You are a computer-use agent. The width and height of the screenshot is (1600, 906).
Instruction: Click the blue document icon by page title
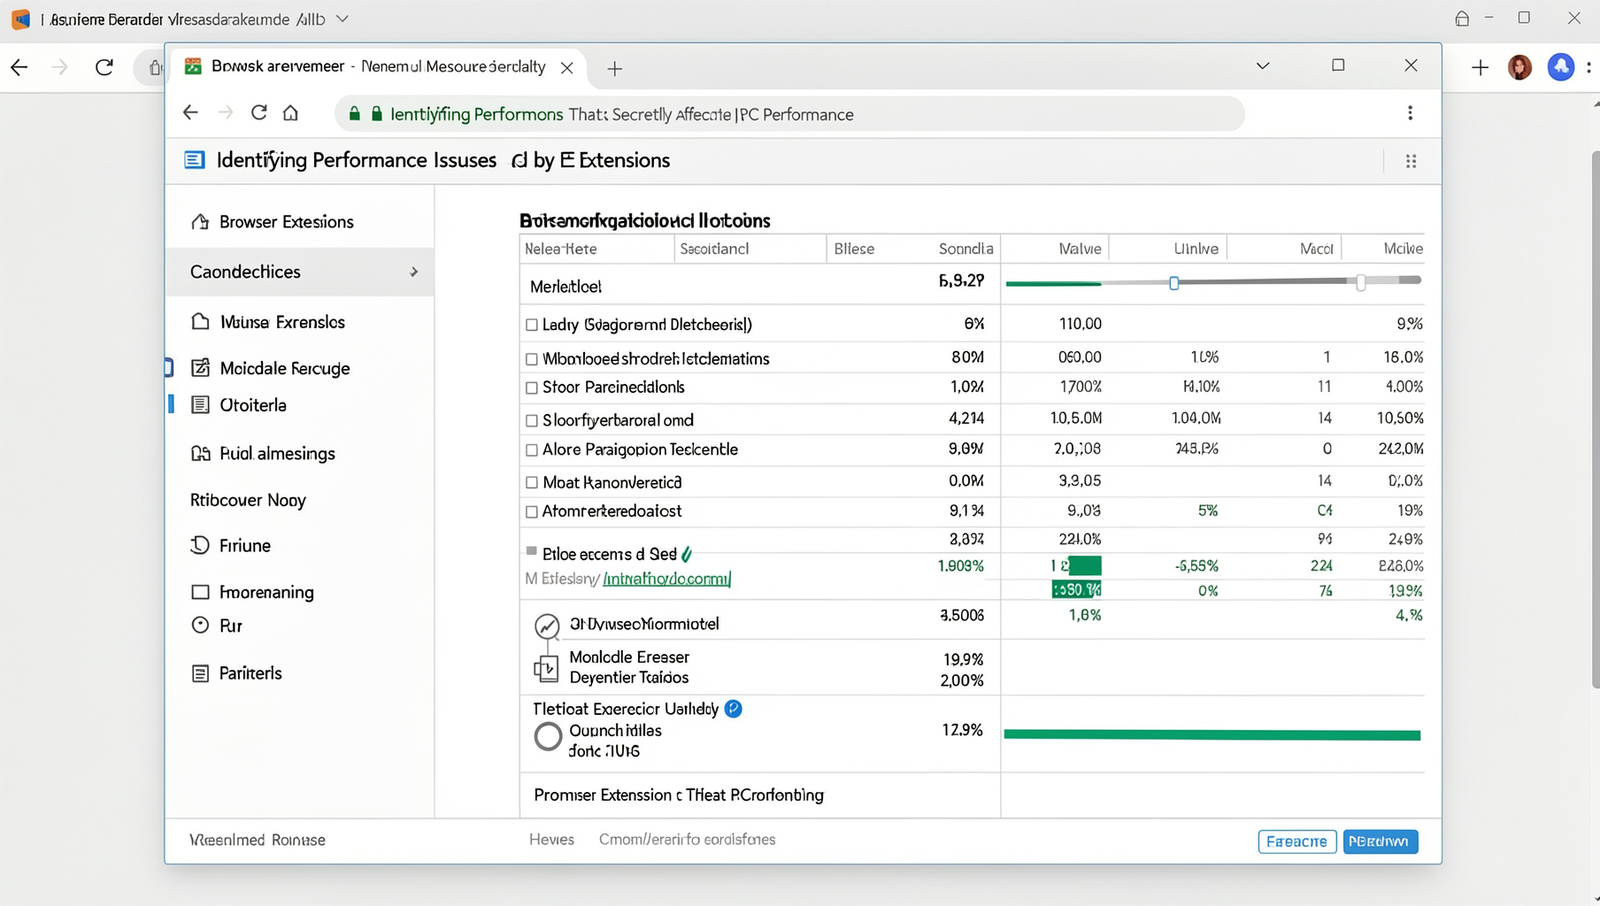click(x=195, y=160)
